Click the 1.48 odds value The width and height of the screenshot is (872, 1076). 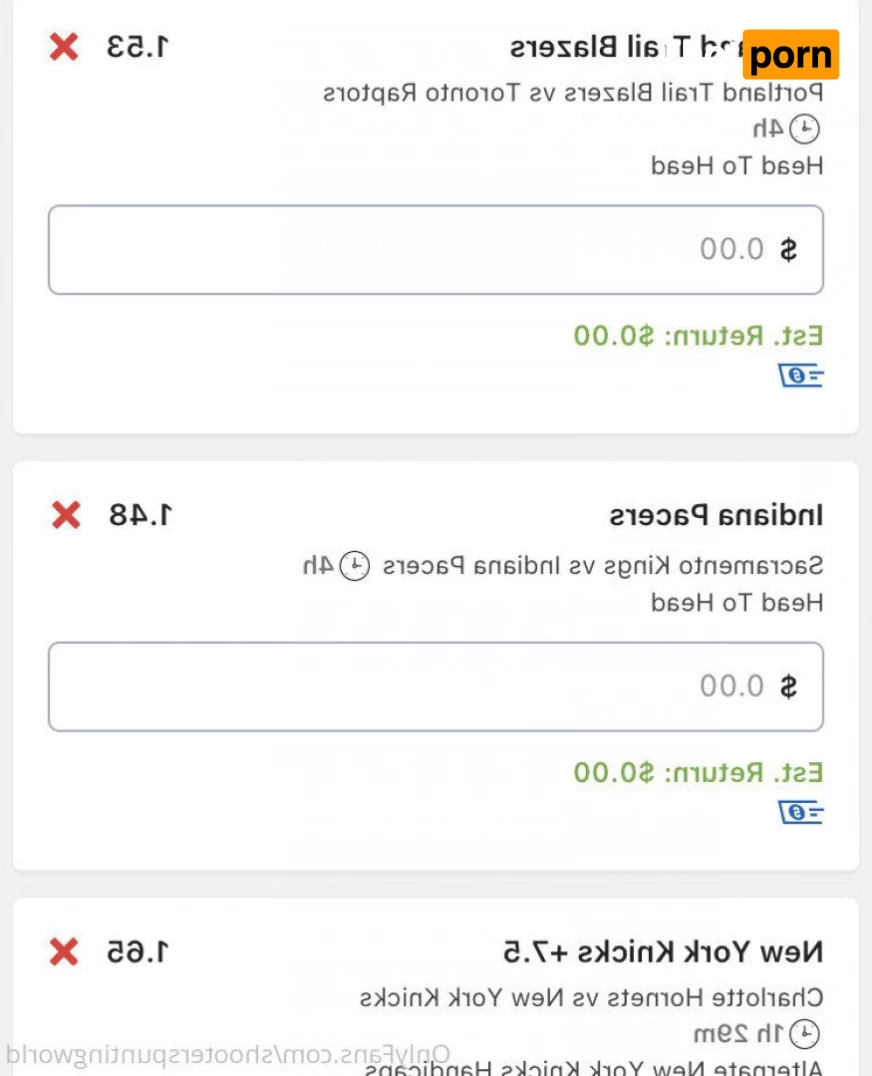click(141, 516)
